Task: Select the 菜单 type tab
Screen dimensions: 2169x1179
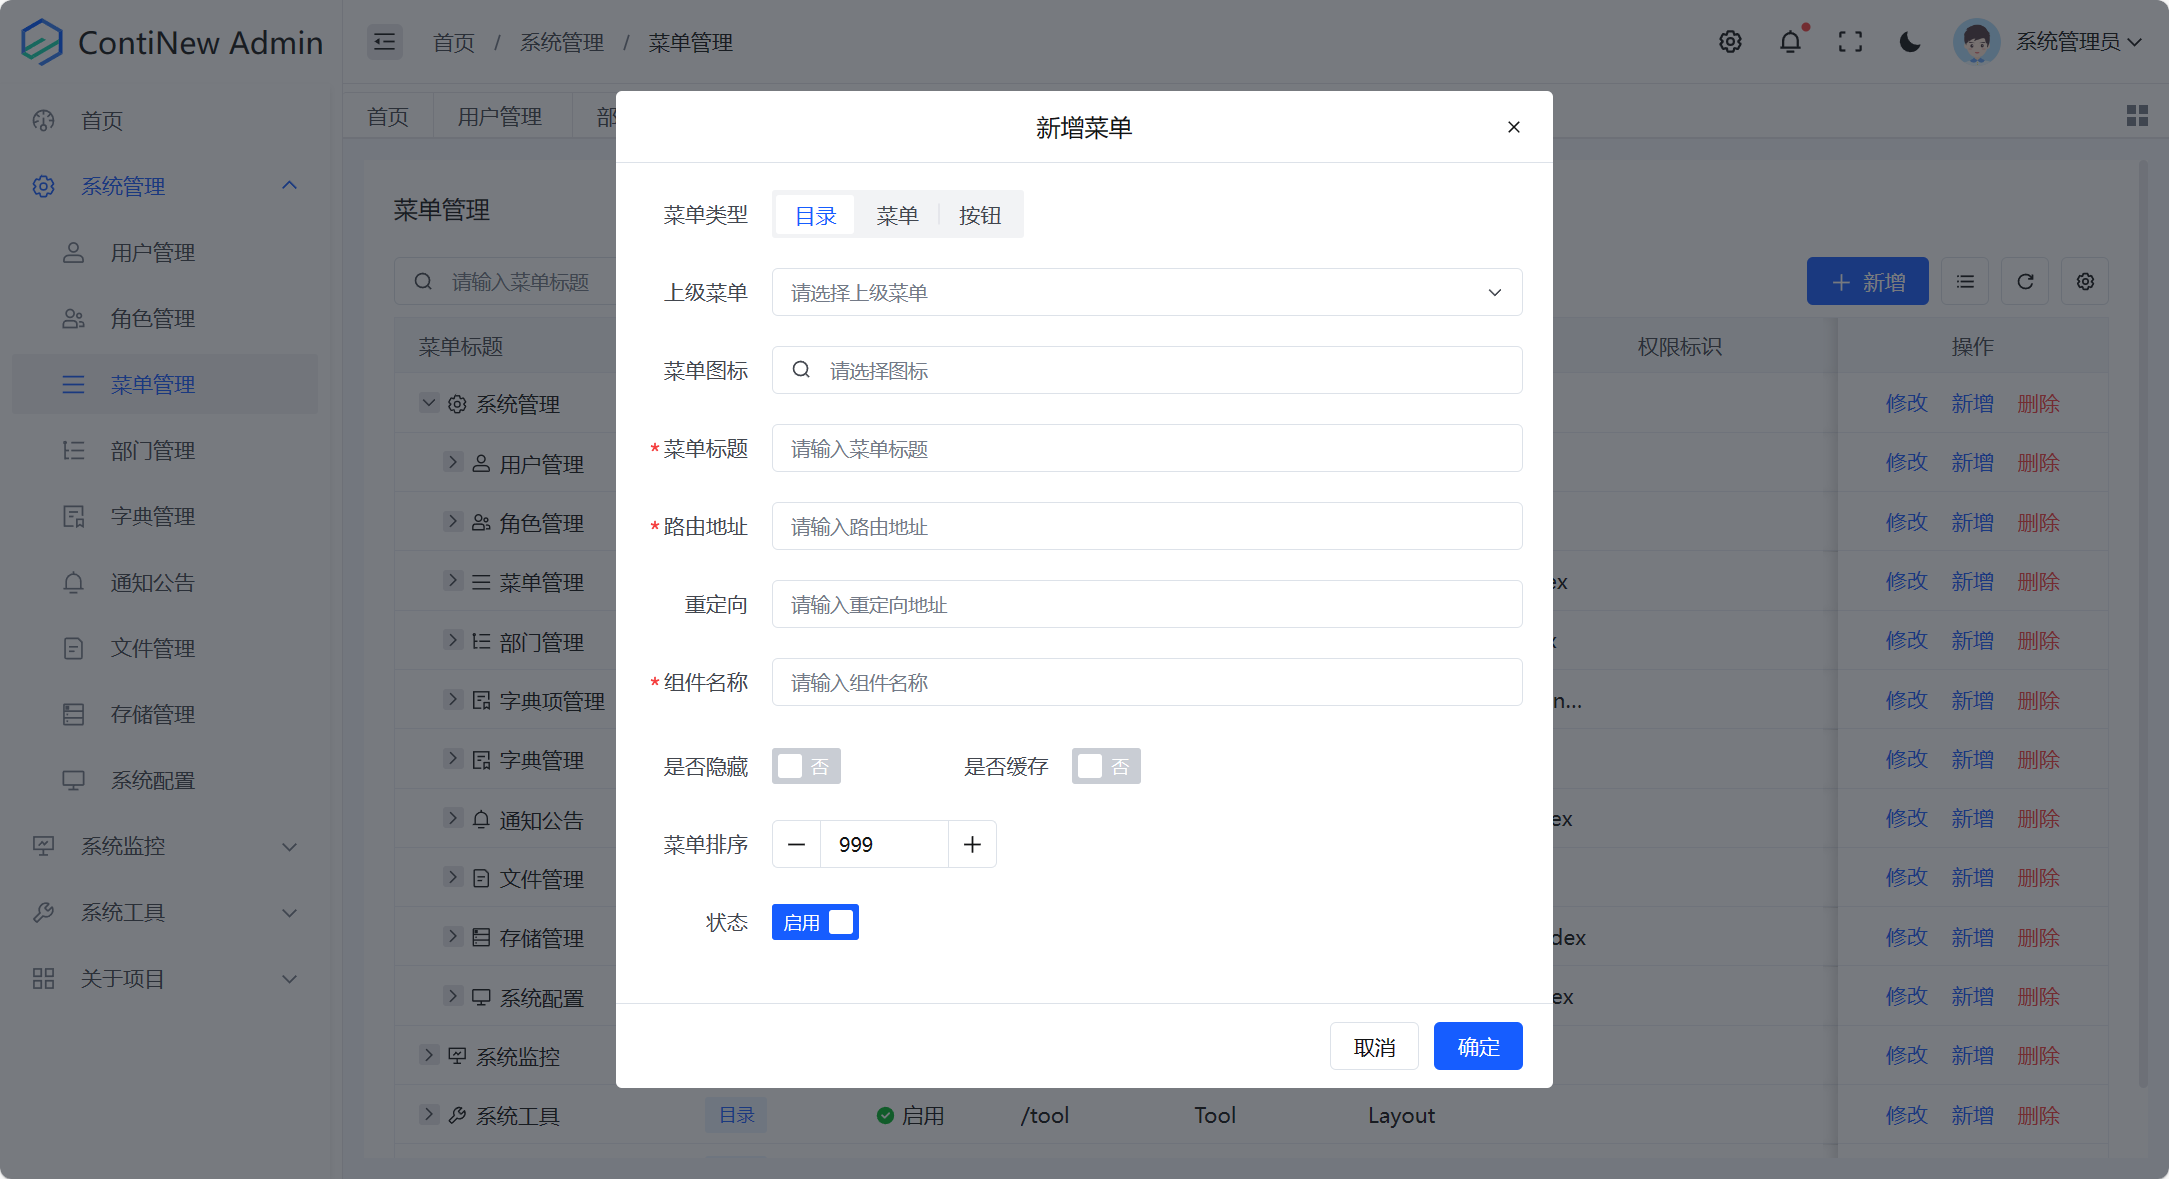Action: click(x=897, y=214)
